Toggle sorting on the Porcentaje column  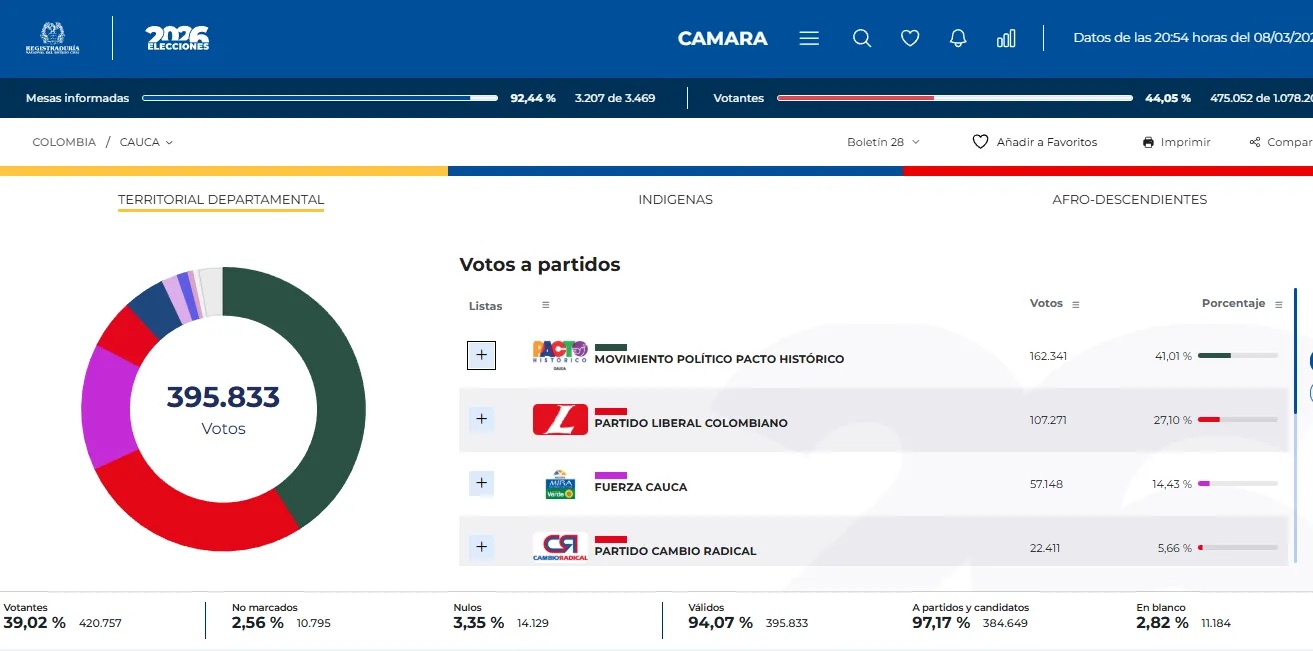click(x=1278, y=303)
